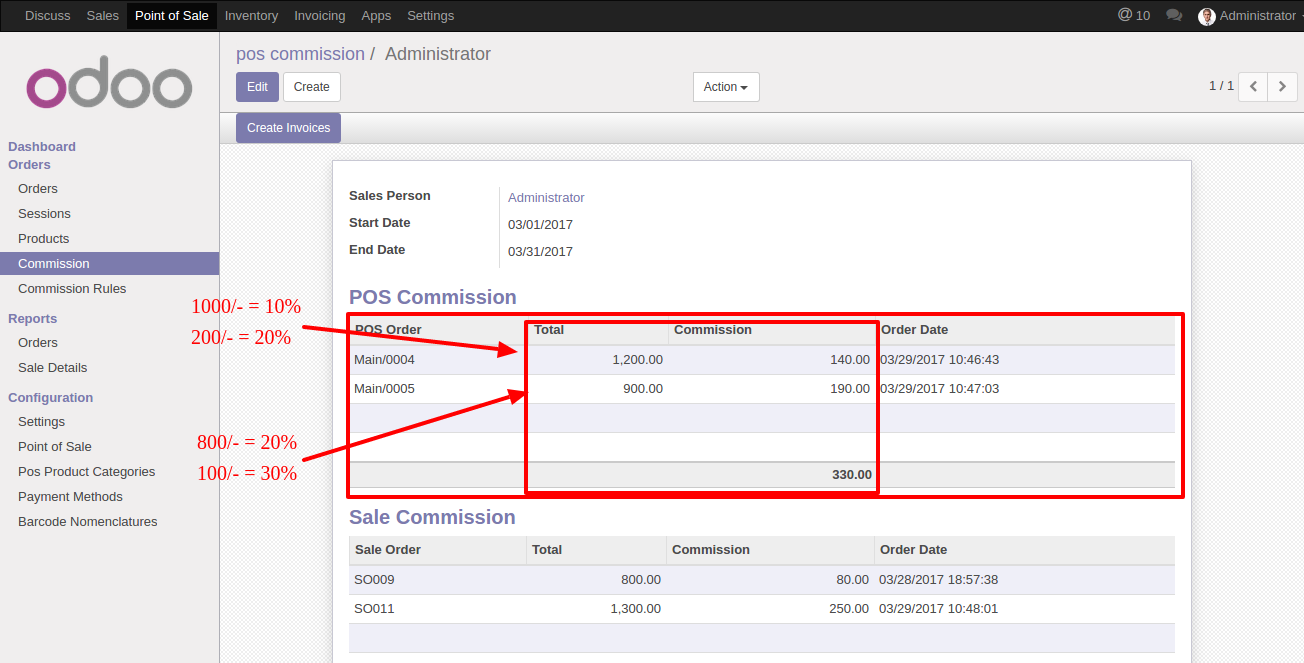Open the Apps menu
The image size is (1304, 663).
click(376, 16)
